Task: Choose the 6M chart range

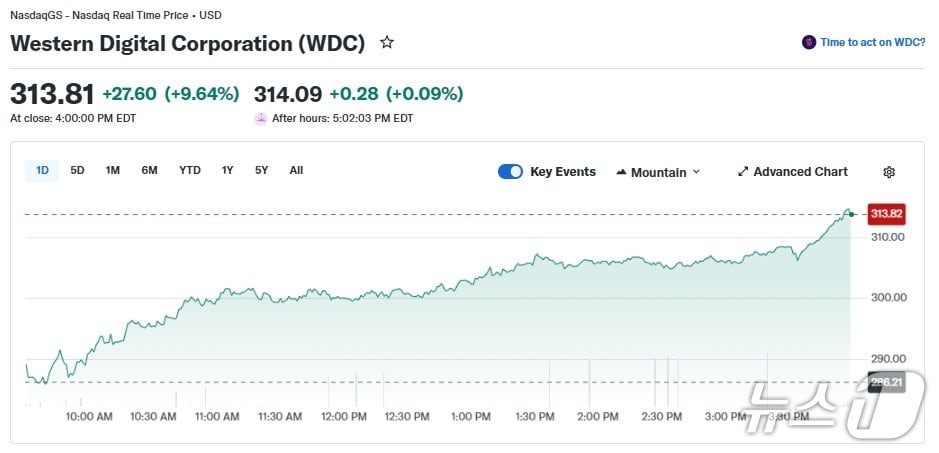Action: pos(149,170)
